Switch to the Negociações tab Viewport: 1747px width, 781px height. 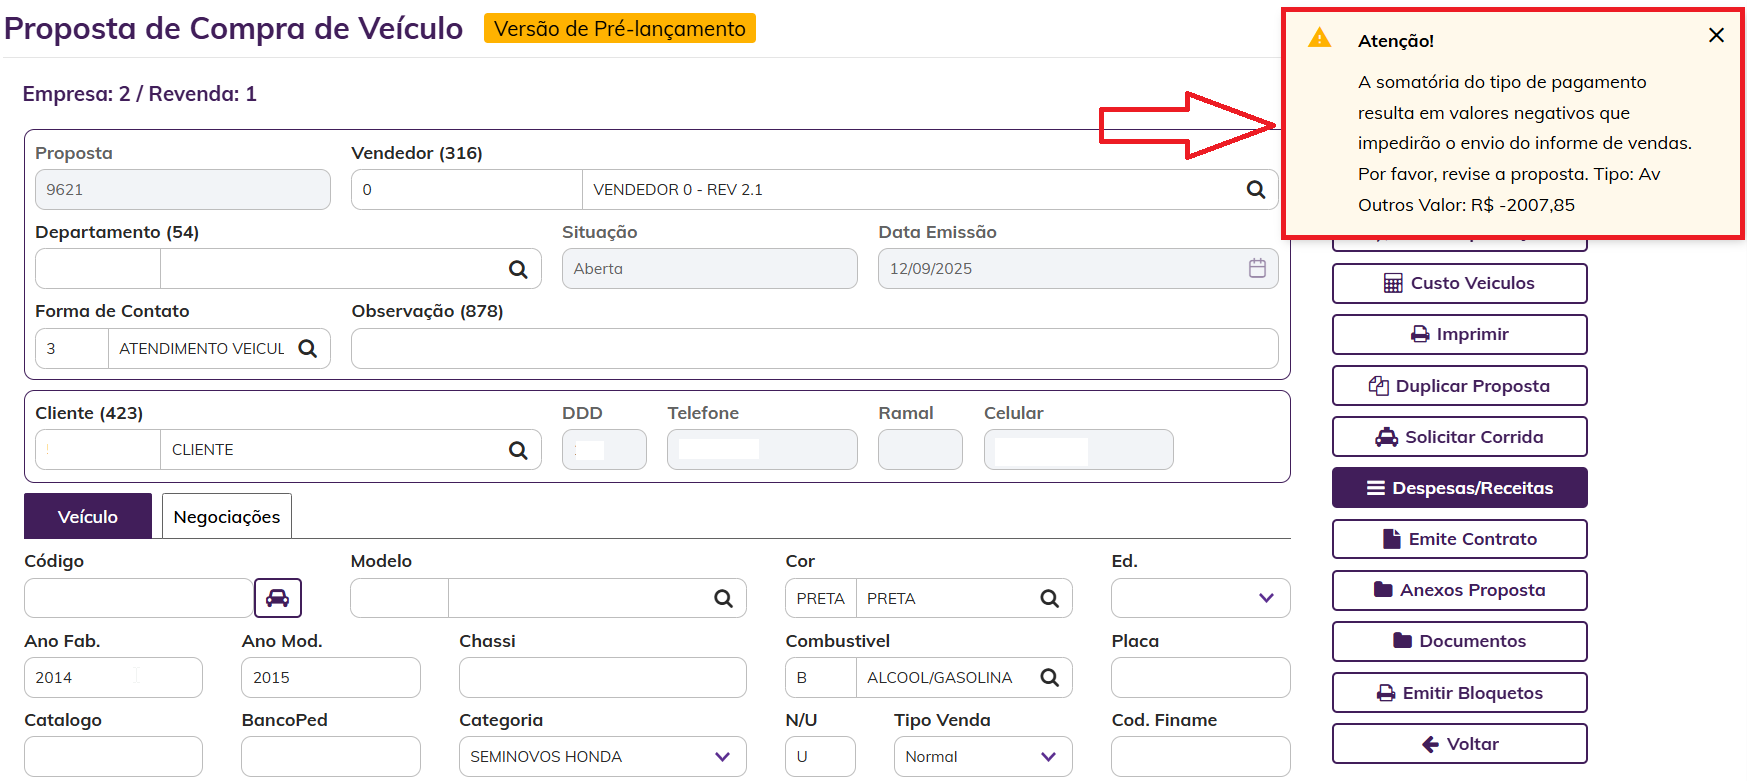(x=227, y=517)
